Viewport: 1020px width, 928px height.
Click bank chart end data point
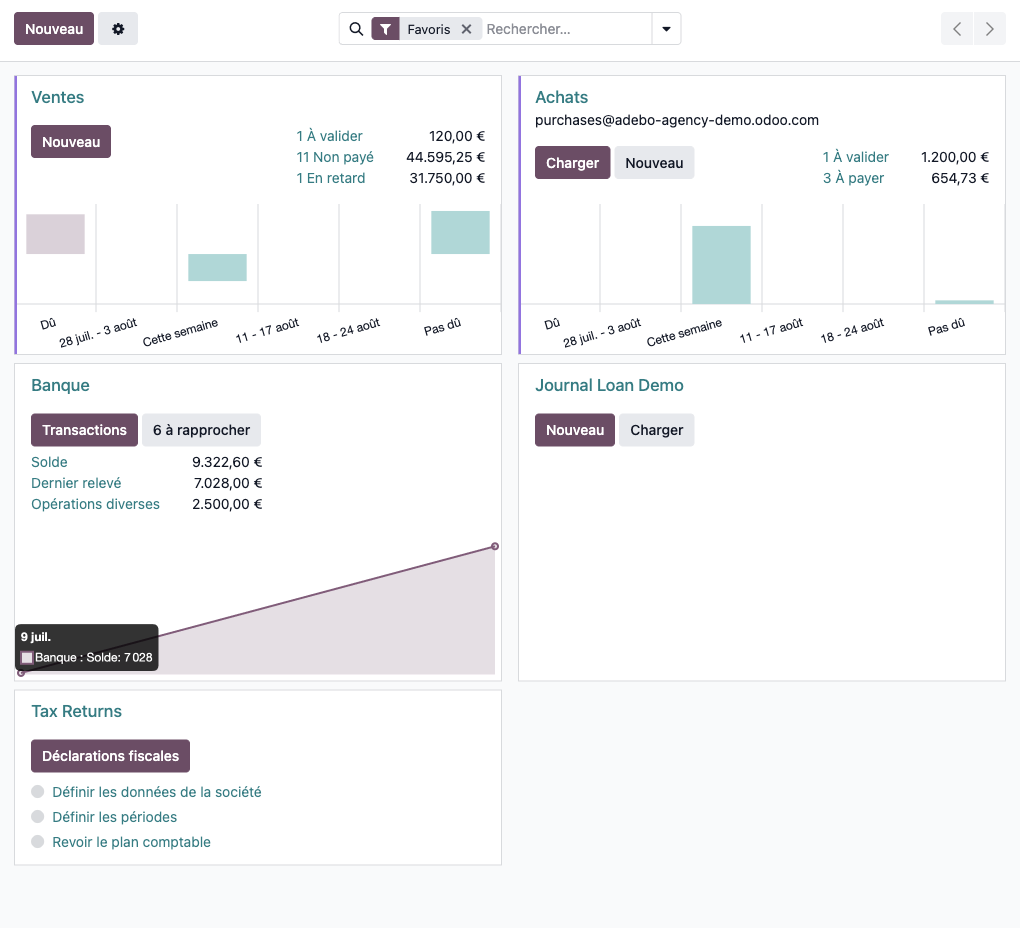pos(495,546)
